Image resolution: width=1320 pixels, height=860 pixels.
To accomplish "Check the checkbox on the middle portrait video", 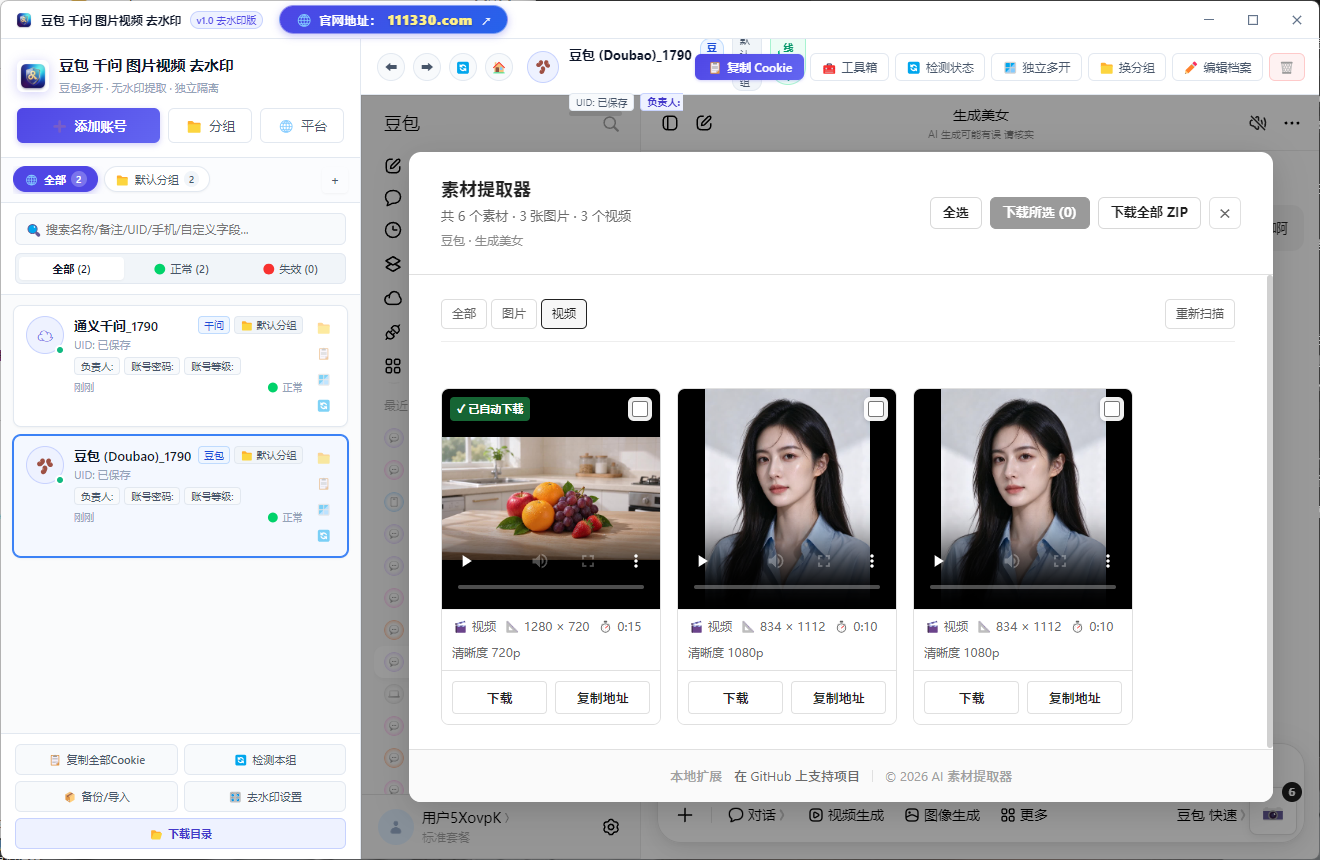I will 876,409.
